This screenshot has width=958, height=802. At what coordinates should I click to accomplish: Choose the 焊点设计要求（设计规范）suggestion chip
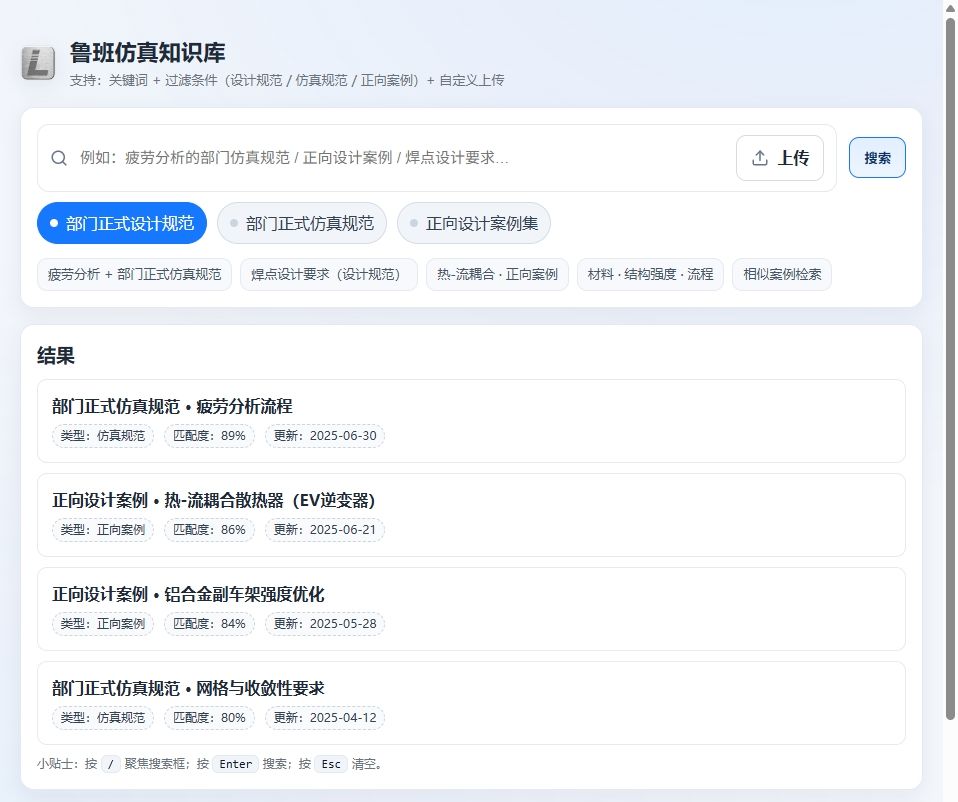click(x=328, y=274)
